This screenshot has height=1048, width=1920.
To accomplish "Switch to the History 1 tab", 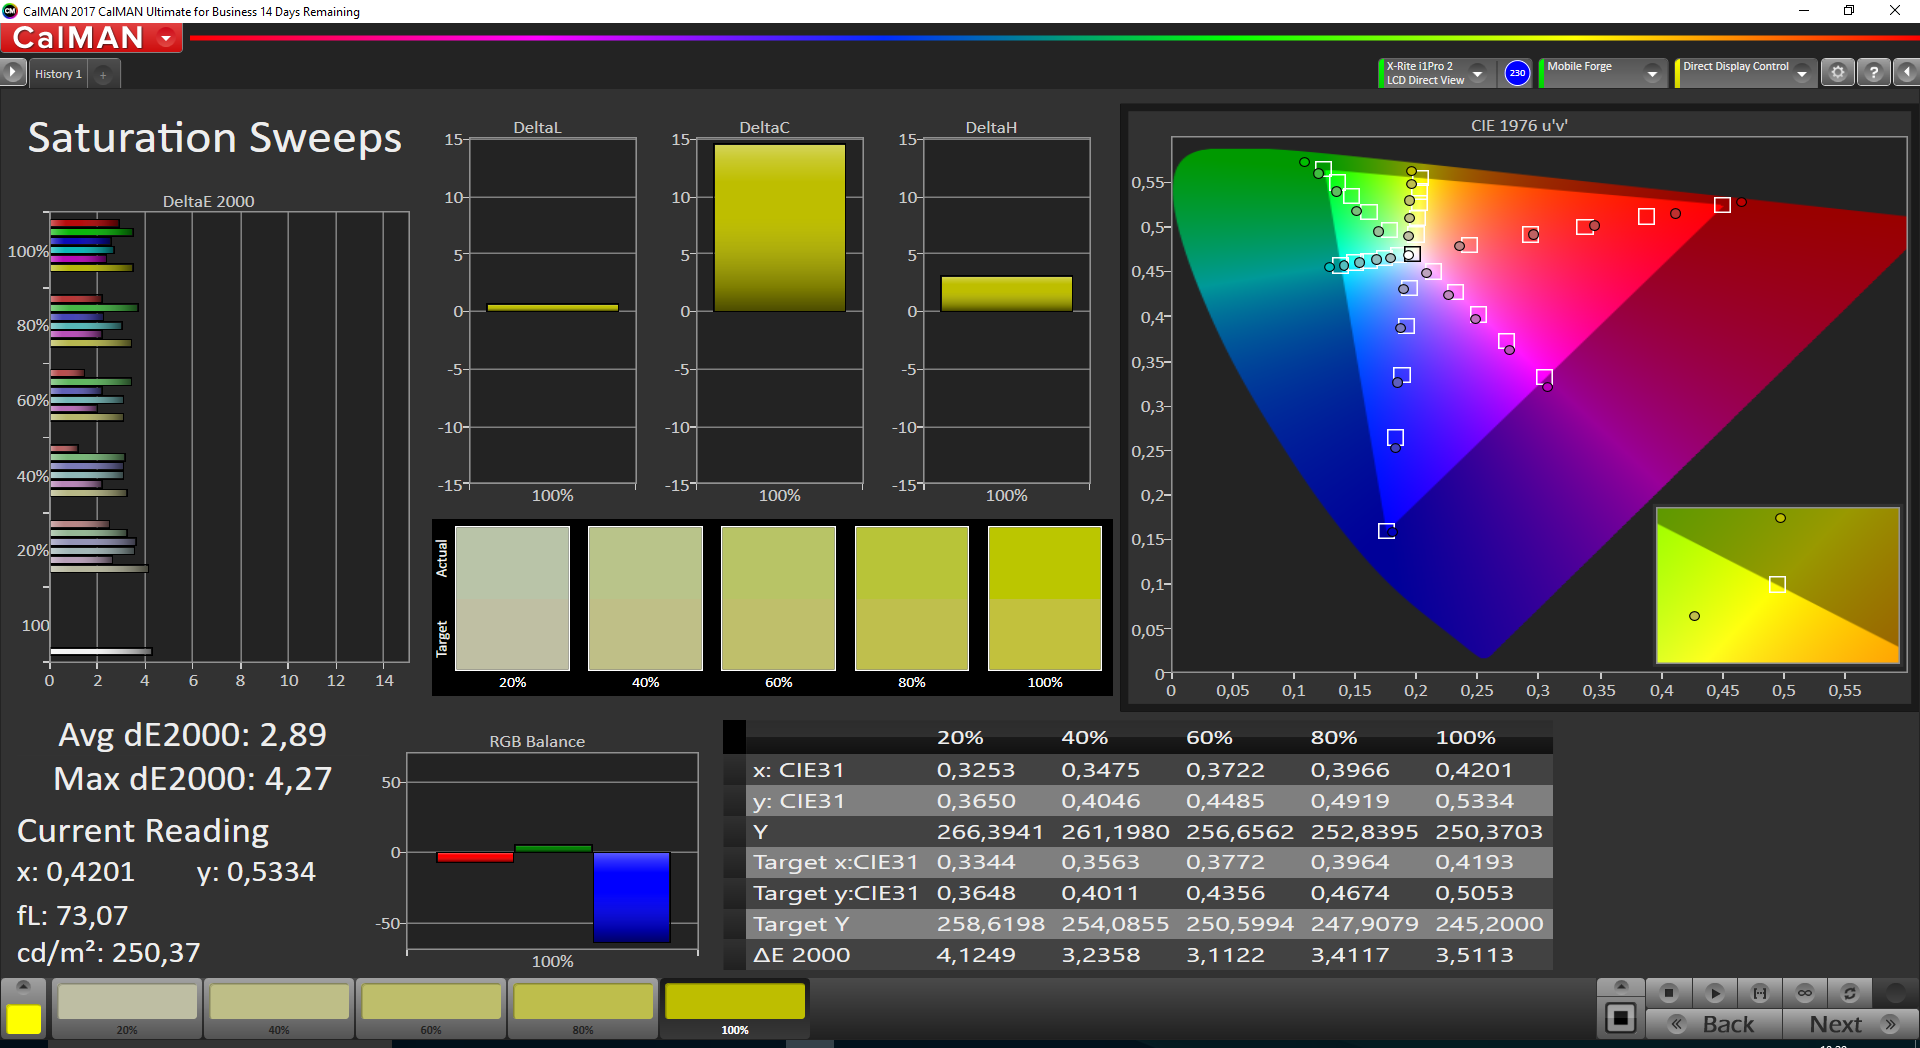I will point(58,74).
